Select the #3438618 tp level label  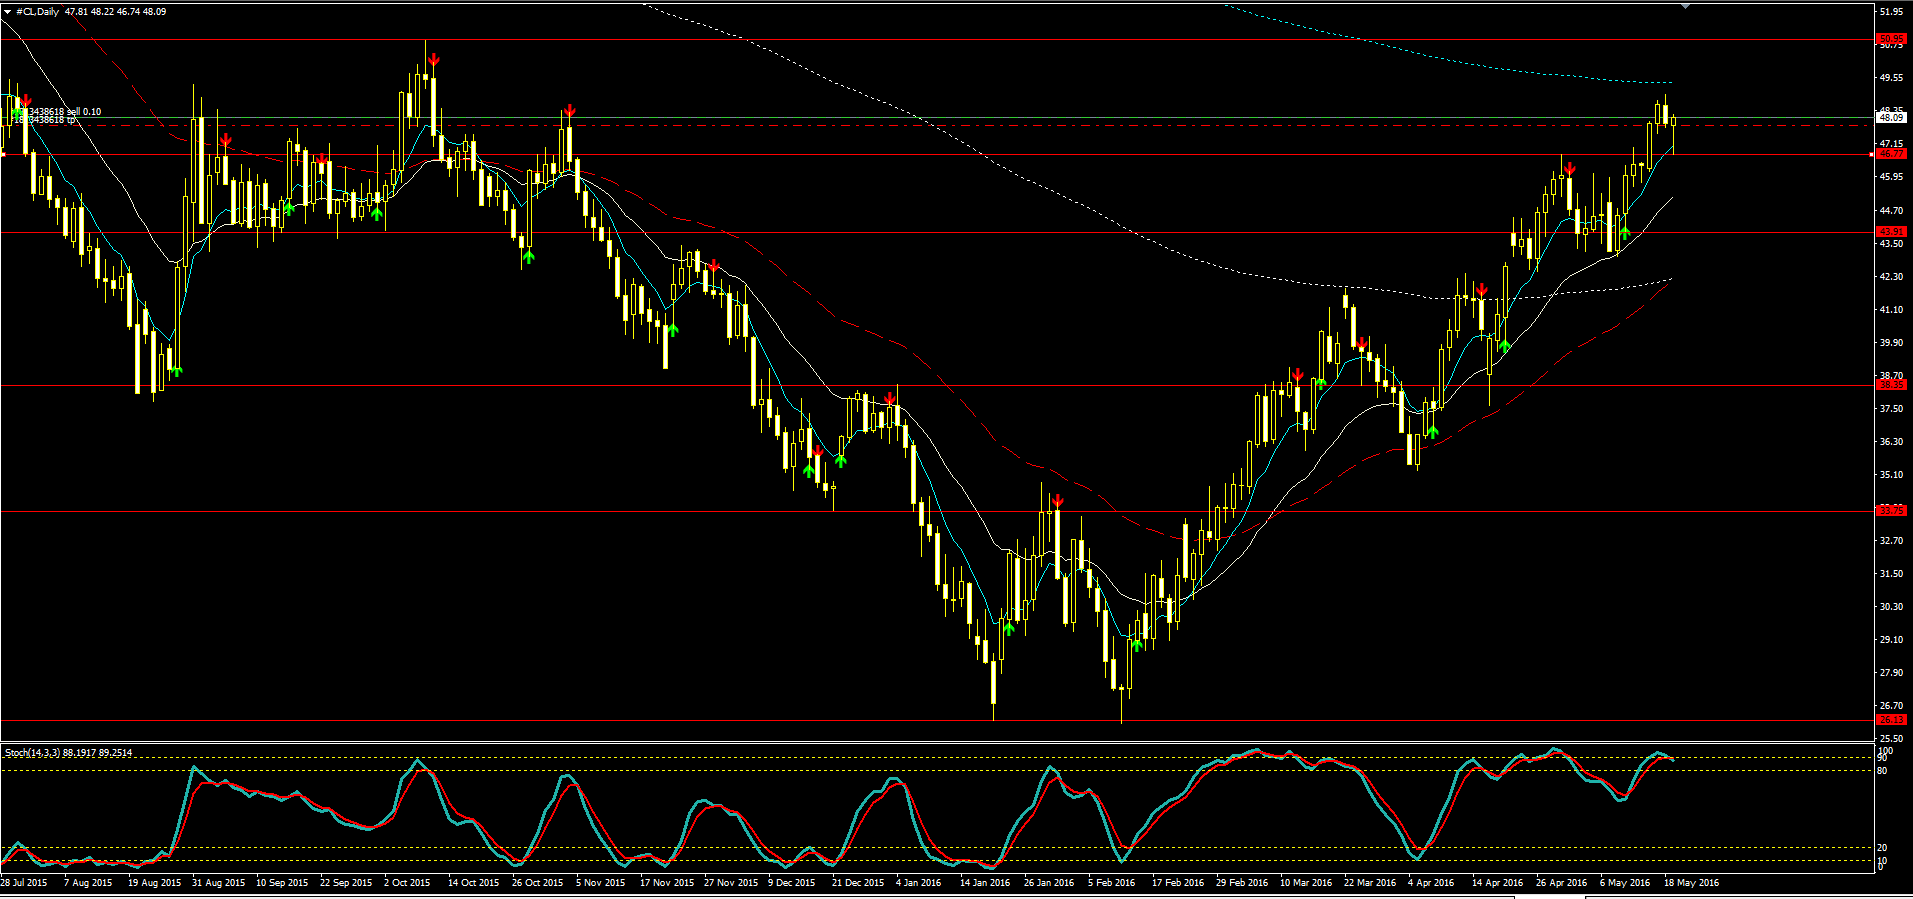[44, 120]
